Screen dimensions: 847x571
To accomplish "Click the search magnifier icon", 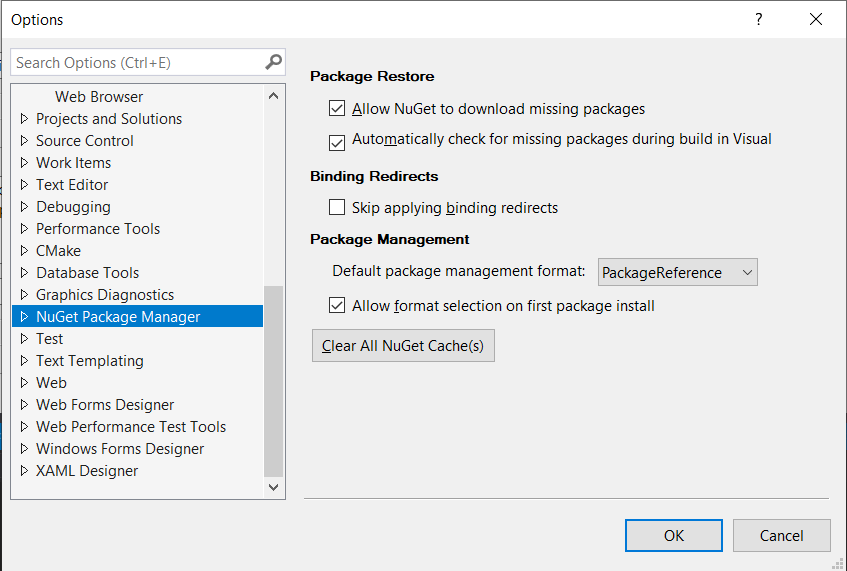I will (273, 62).
